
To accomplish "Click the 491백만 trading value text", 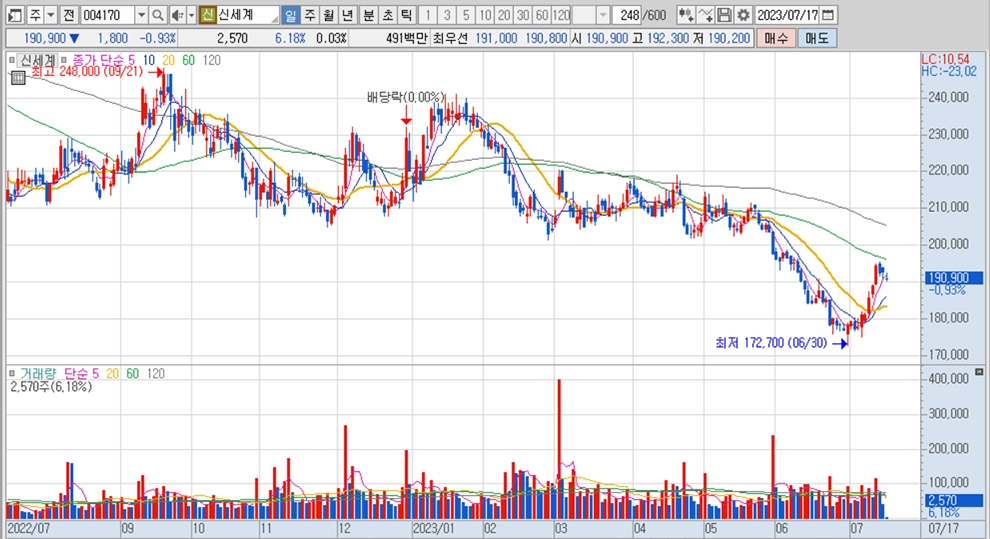I will (x=407, y=38).
